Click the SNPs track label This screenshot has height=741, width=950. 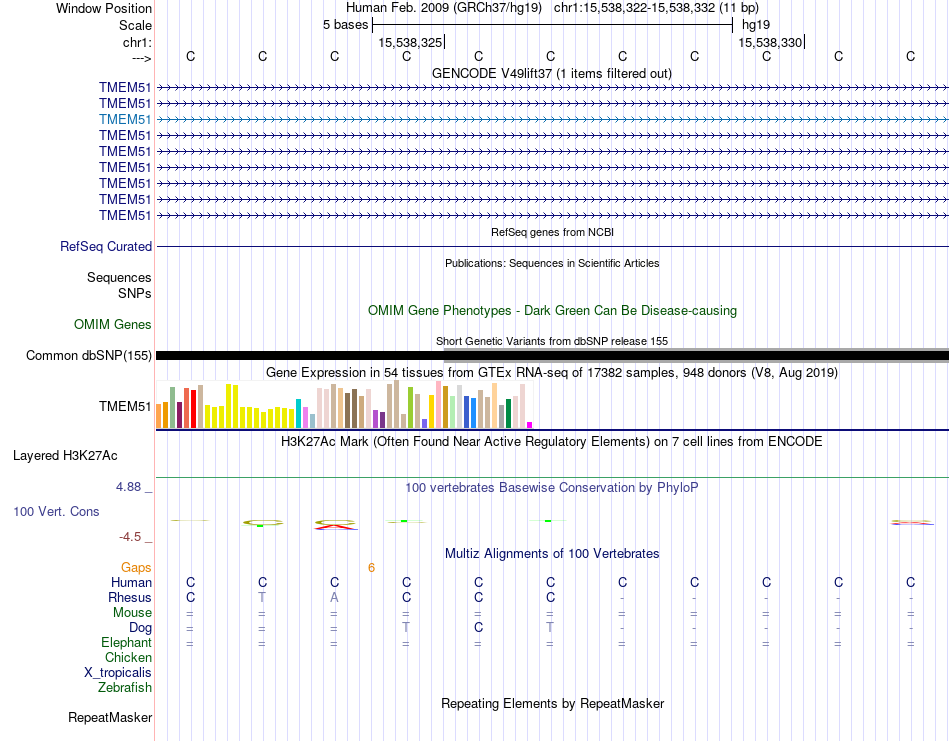[x=135, y=293]
